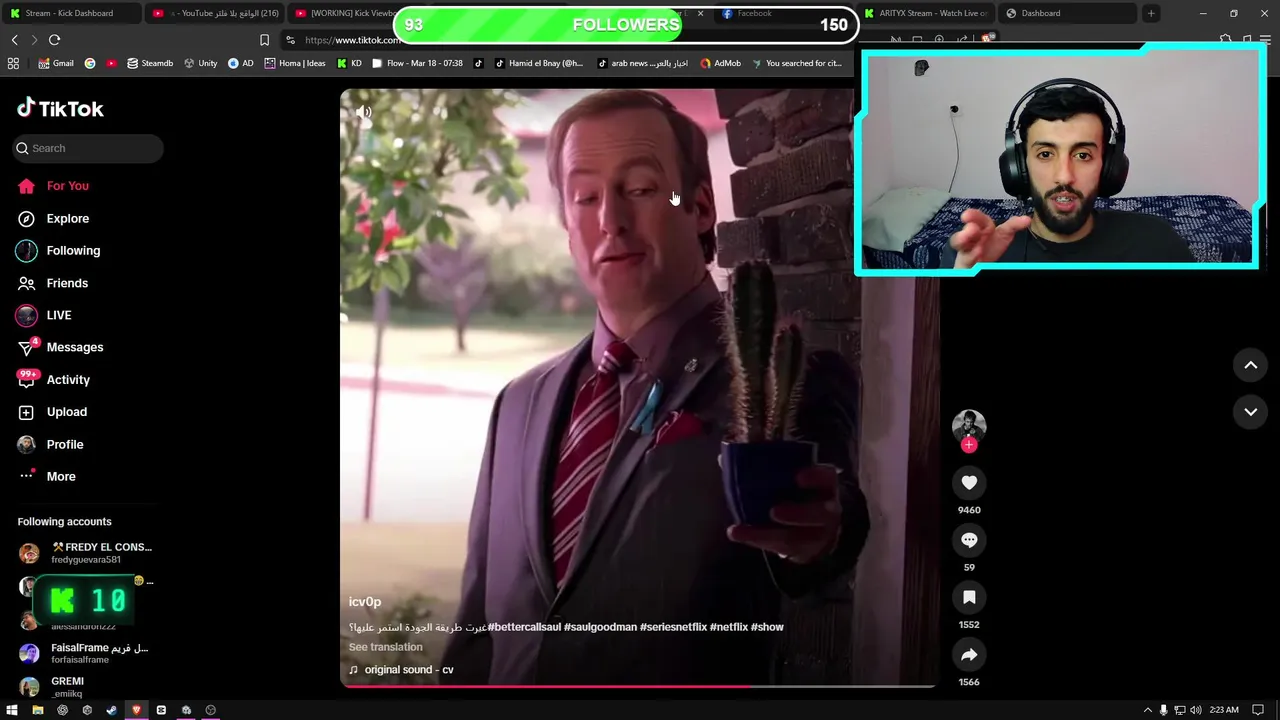The height and width of the screenshot is (720, 1280).
Task: Open the Gmail bookmark
Action: (x=56, y=63)
